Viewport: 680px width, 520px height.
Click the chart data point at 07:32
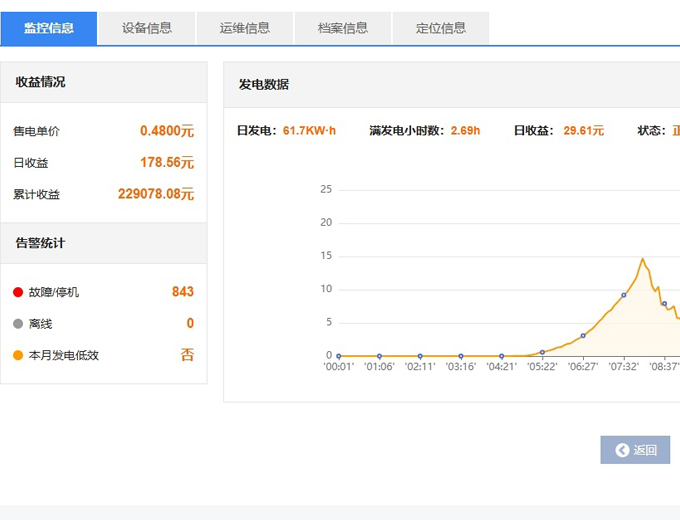tap(624, 295)
